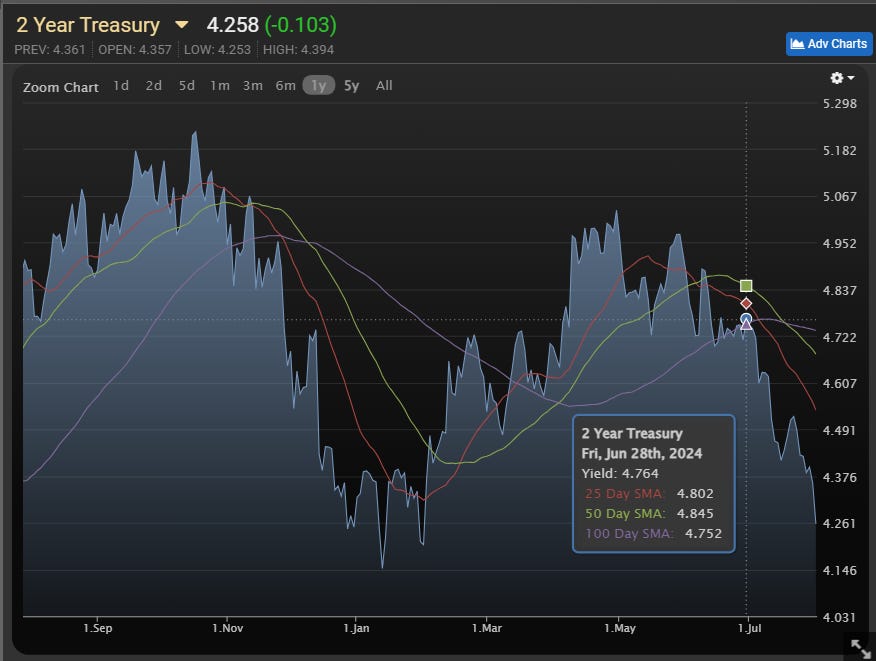Set chart zoom to 6m
The image size is (876, 661).
(285, 85)
